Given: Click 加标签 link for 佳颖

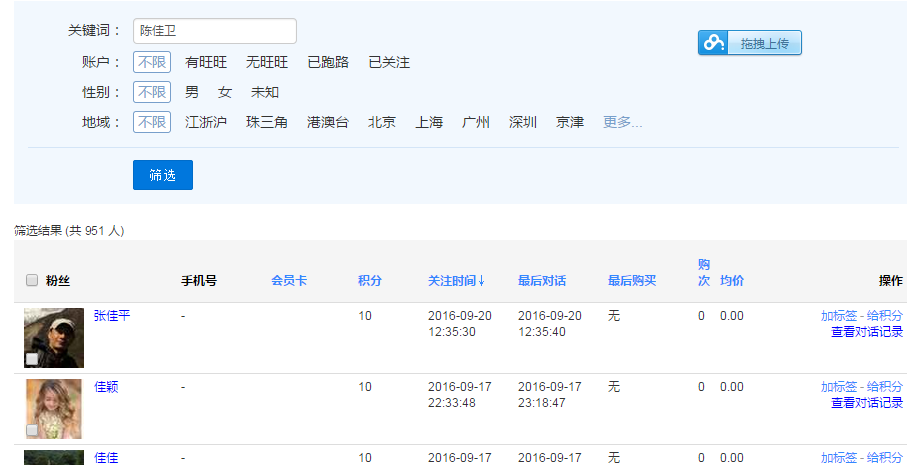Looking at the screenshot, I should tap(839, 387).
